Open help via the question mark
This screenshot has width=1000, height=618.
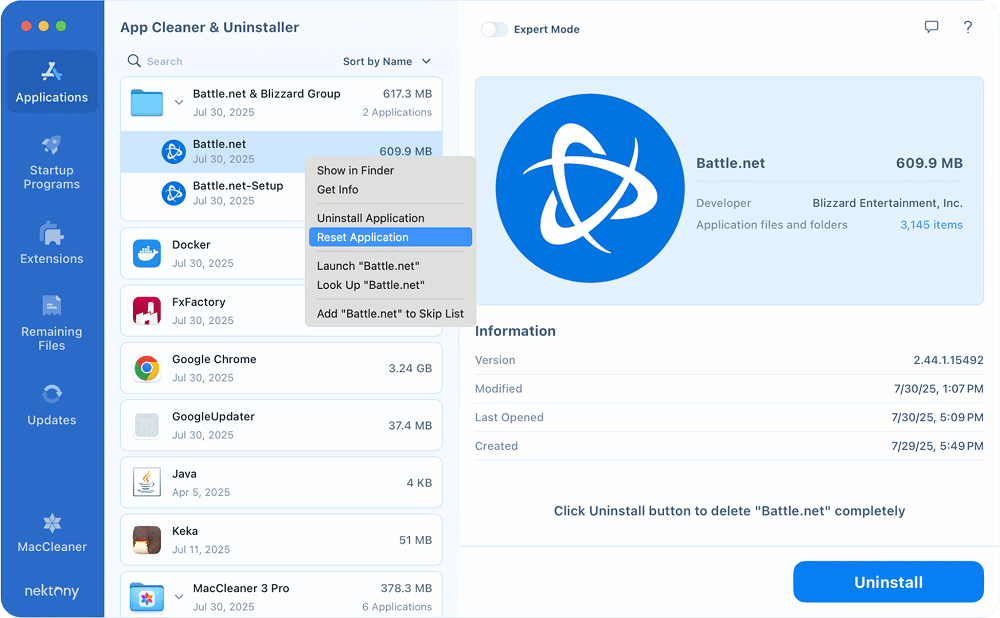point(967,27)
